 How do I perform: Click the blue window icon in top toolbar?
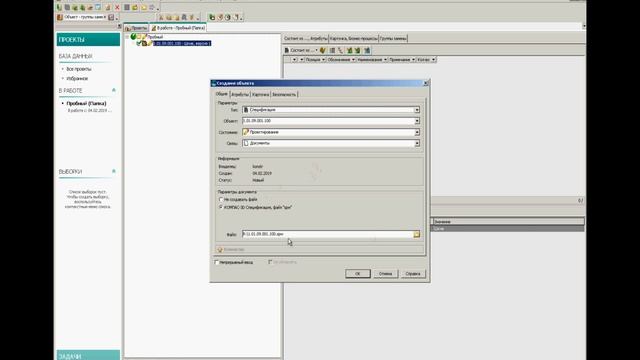click(98, 7)
